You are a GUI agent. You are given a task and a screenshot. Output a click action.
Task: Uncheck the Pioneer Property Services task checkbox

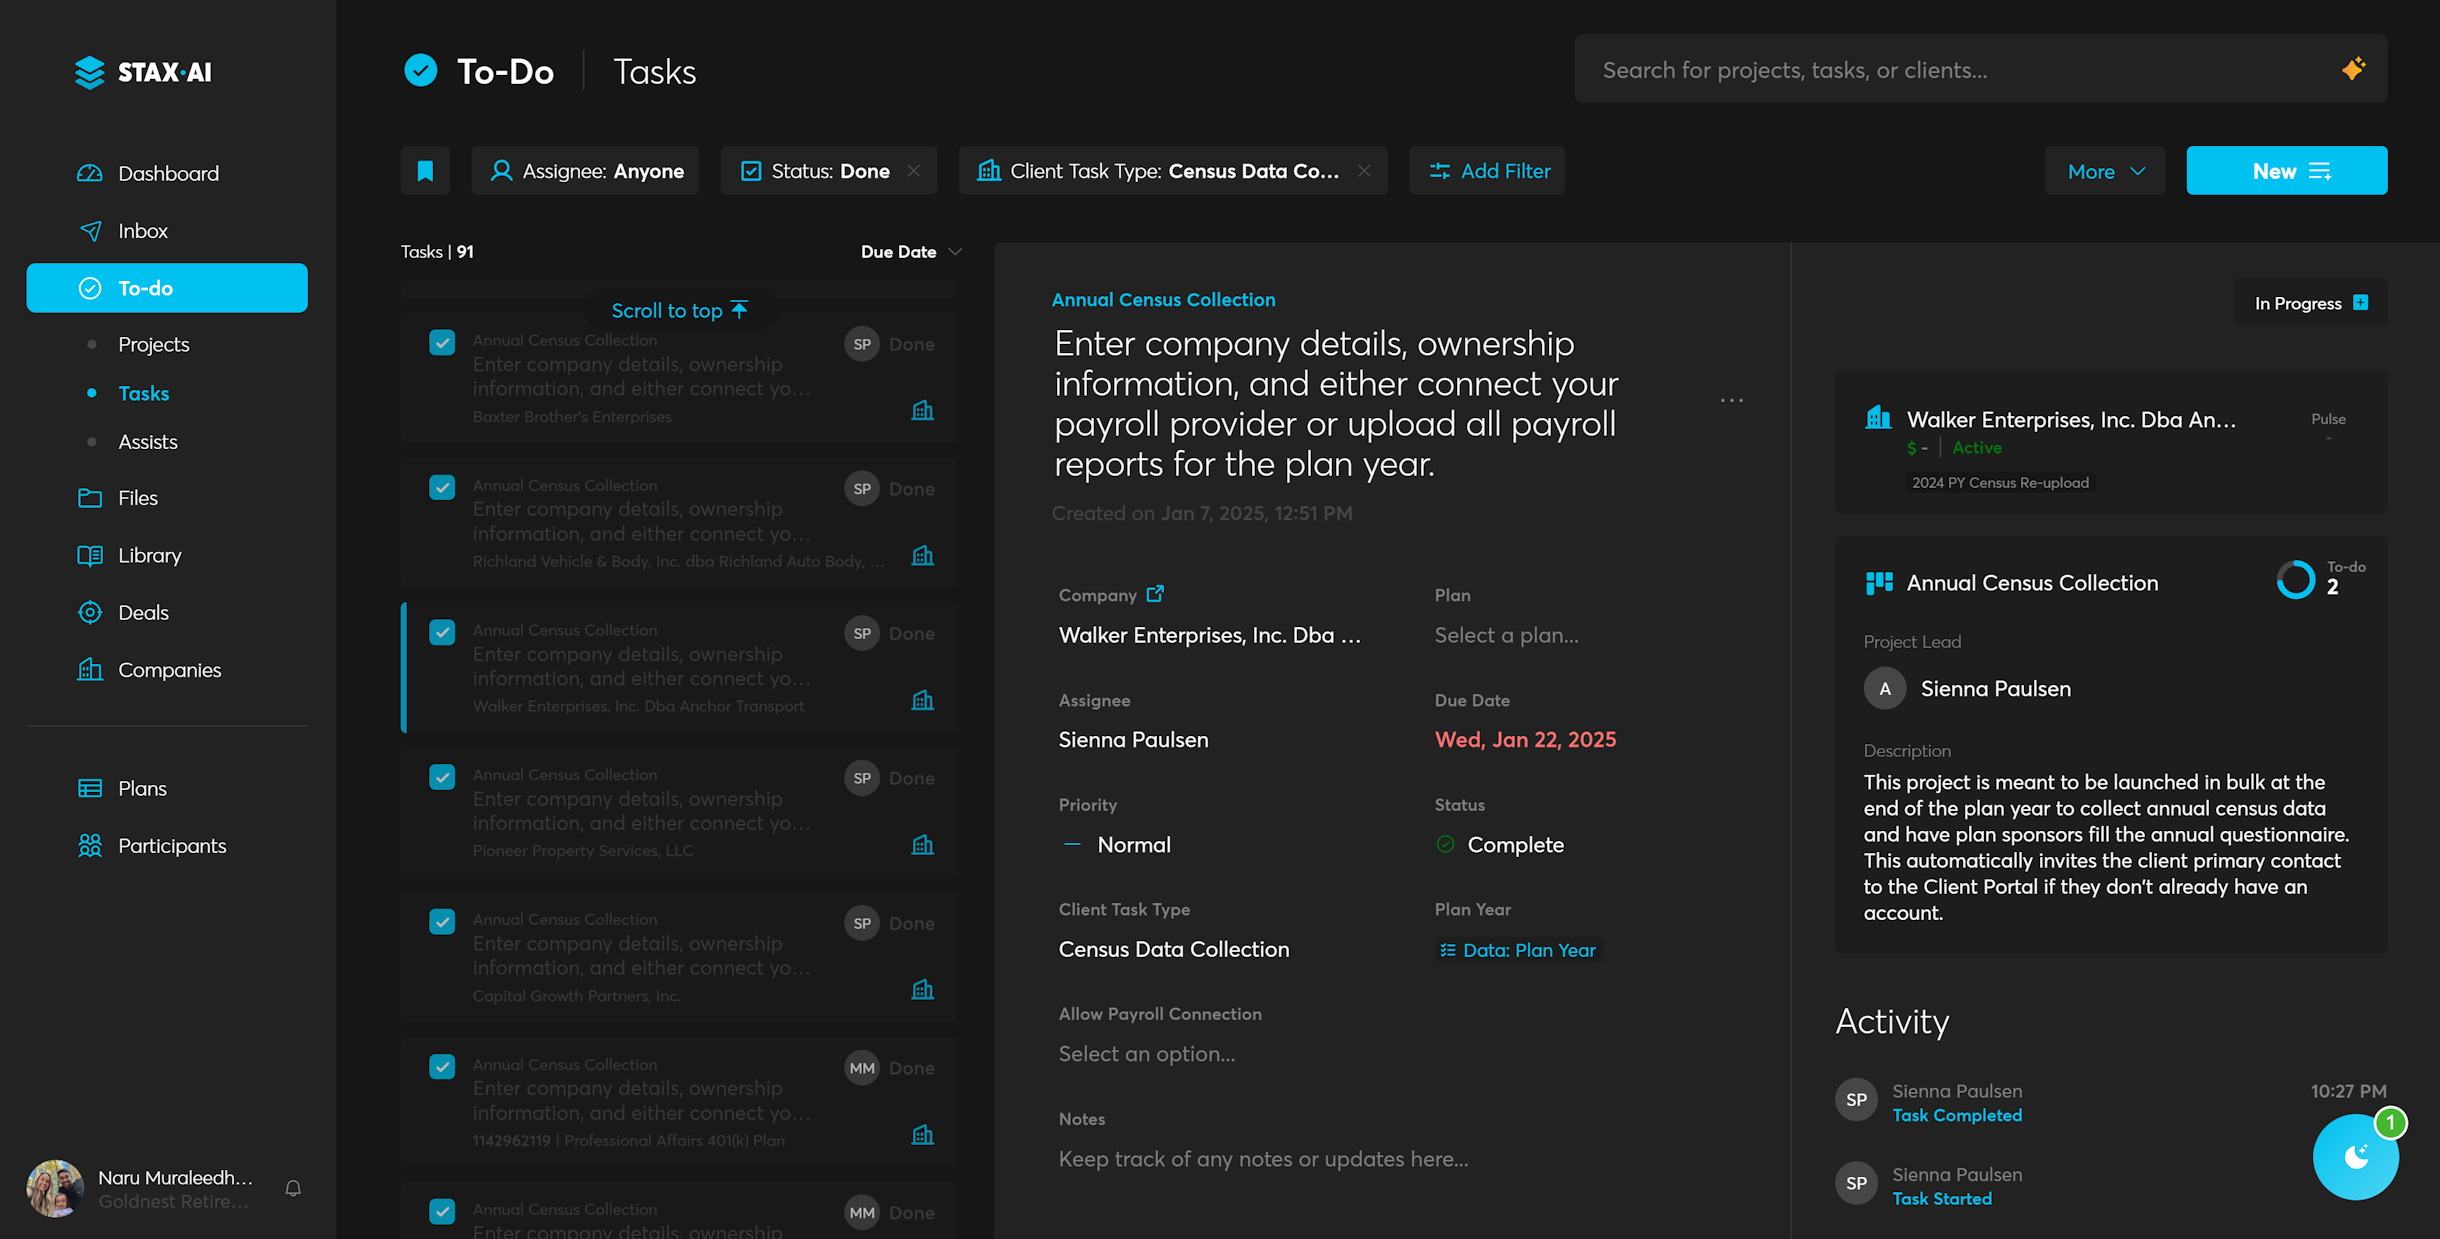coord(442,777)
